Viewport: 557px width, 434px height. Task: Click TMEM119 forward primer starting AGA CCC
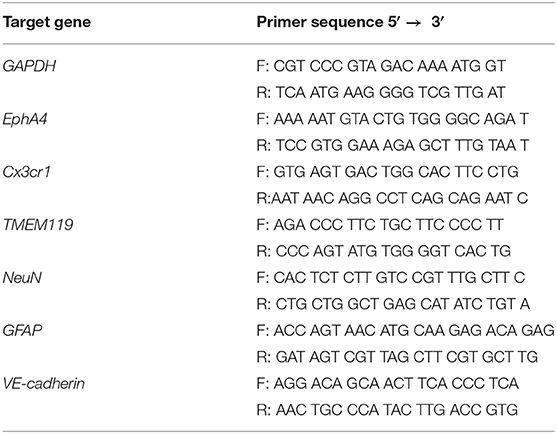(380, 225)
